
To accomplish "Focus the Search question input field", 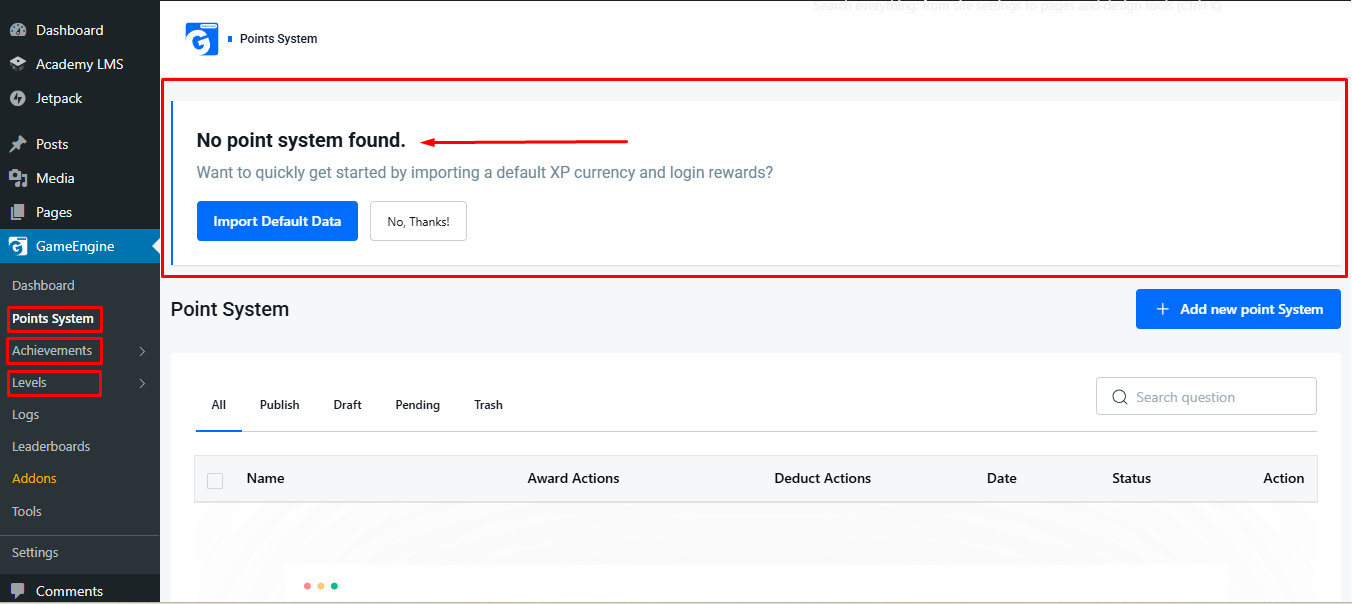I will pos(1206,396).
